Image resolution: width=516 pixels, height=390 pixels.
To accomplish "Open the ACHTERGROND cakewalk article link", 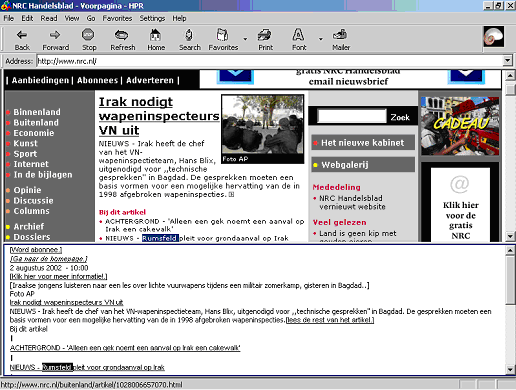I will (x=205, y=225).
